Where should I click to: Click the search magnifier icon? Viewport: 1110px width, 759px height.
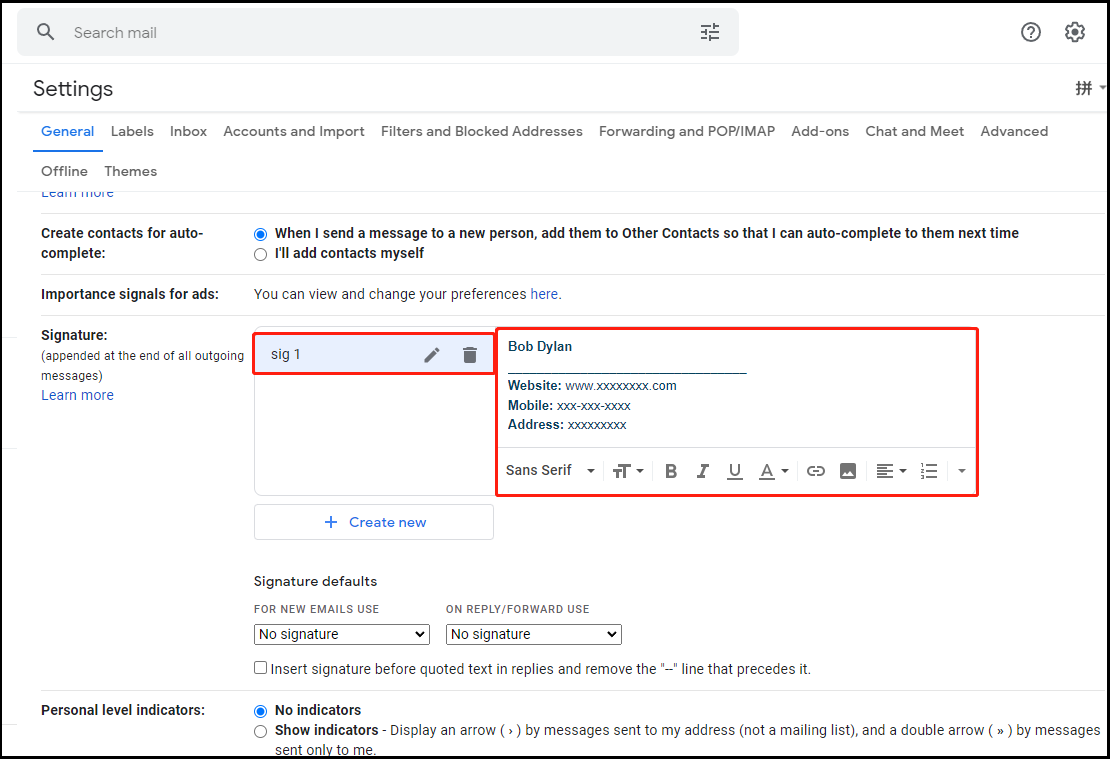(x=45, y=32)
